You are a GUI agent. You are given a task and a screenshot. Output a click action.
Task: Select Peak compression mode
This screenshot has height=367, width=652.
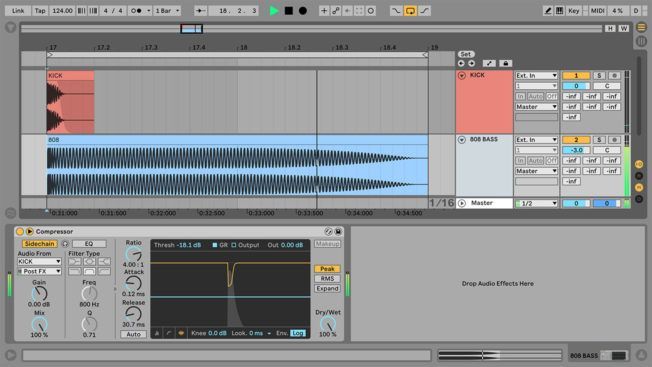327,269
